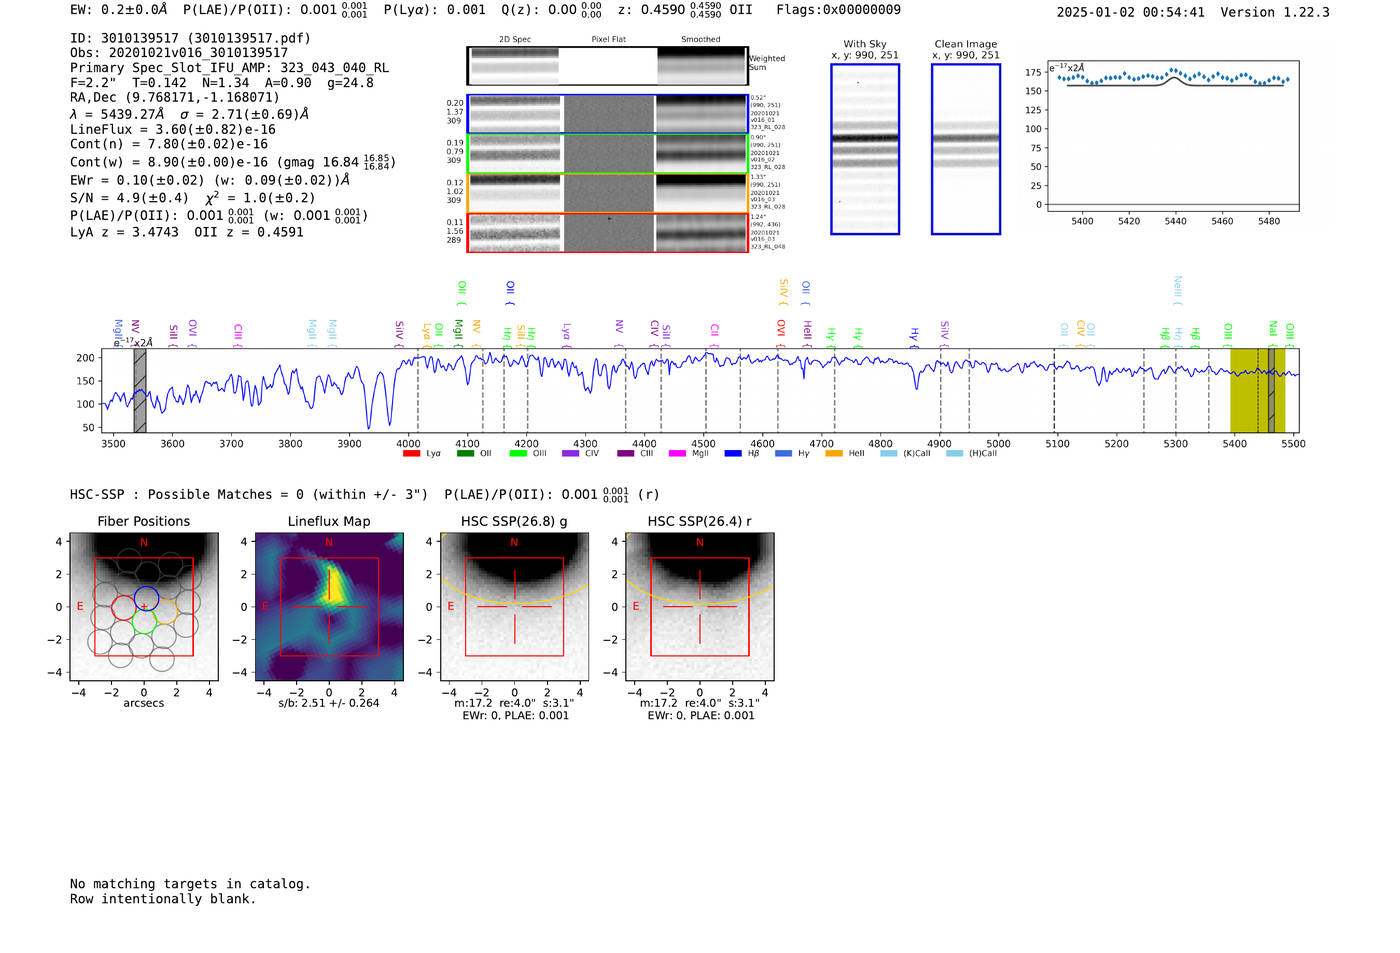The height and width of the screenshot is (953, 1400).
Task: Click the HeII orange legend swatch
Action: pos(834,453)
